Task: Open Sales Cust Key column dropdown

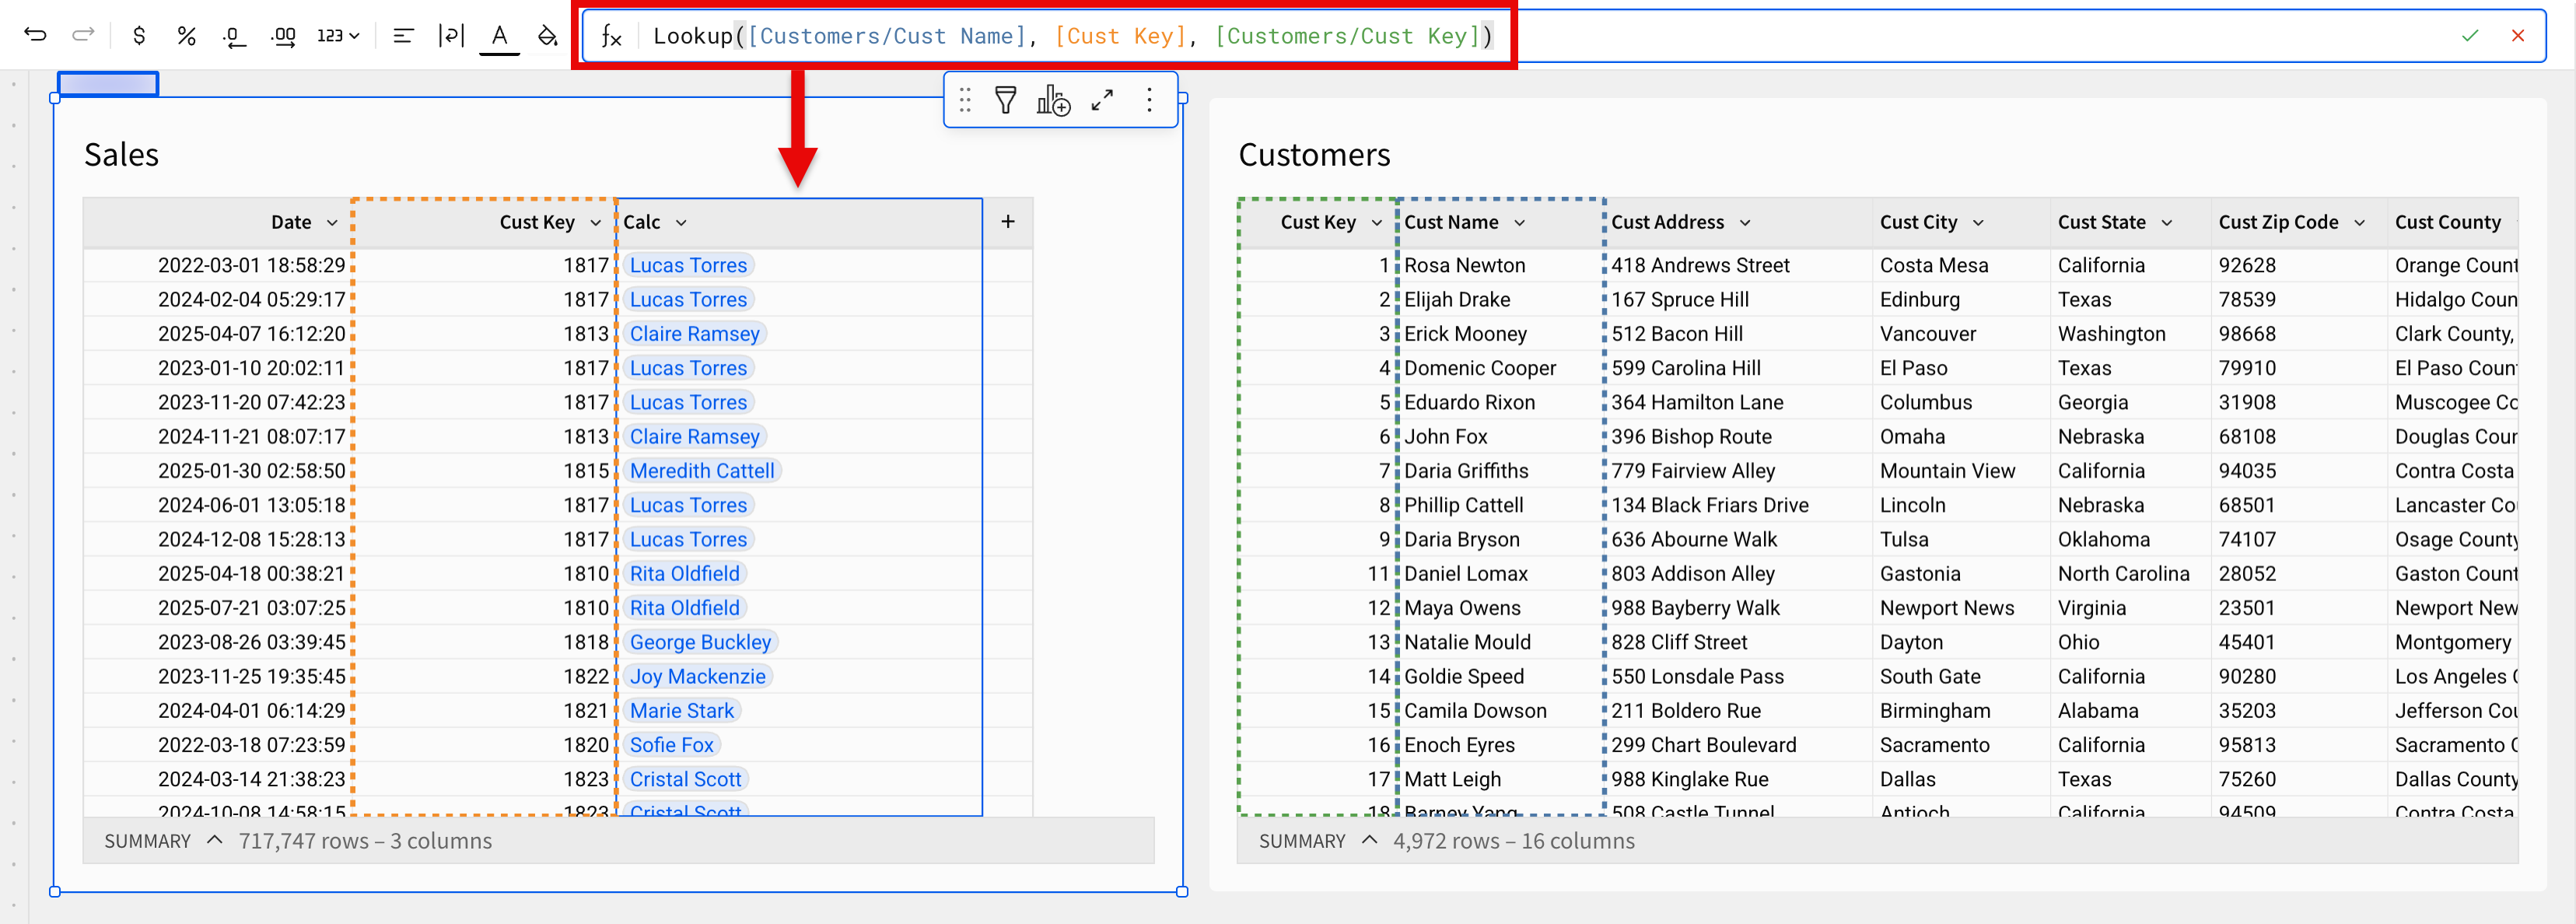Action: coord(595,222)
